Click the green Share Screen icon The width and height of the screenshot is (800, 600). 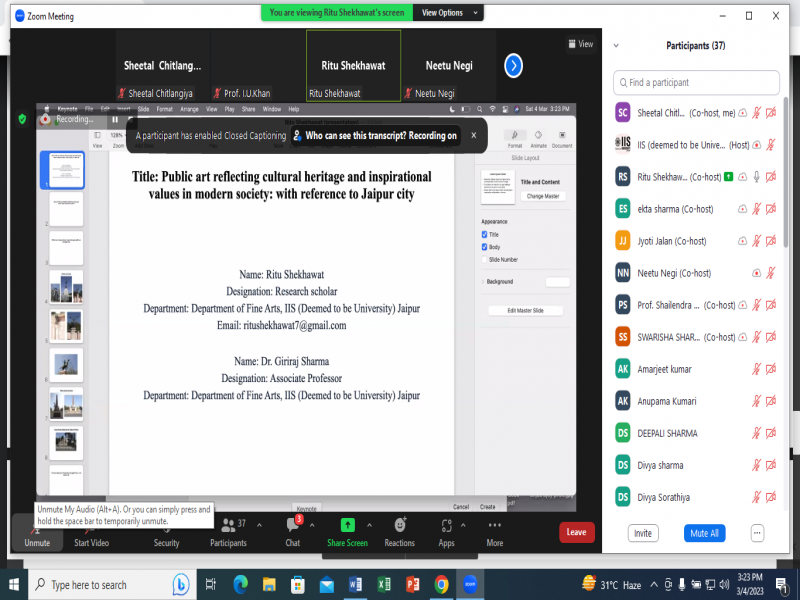(x=347, y=526)
